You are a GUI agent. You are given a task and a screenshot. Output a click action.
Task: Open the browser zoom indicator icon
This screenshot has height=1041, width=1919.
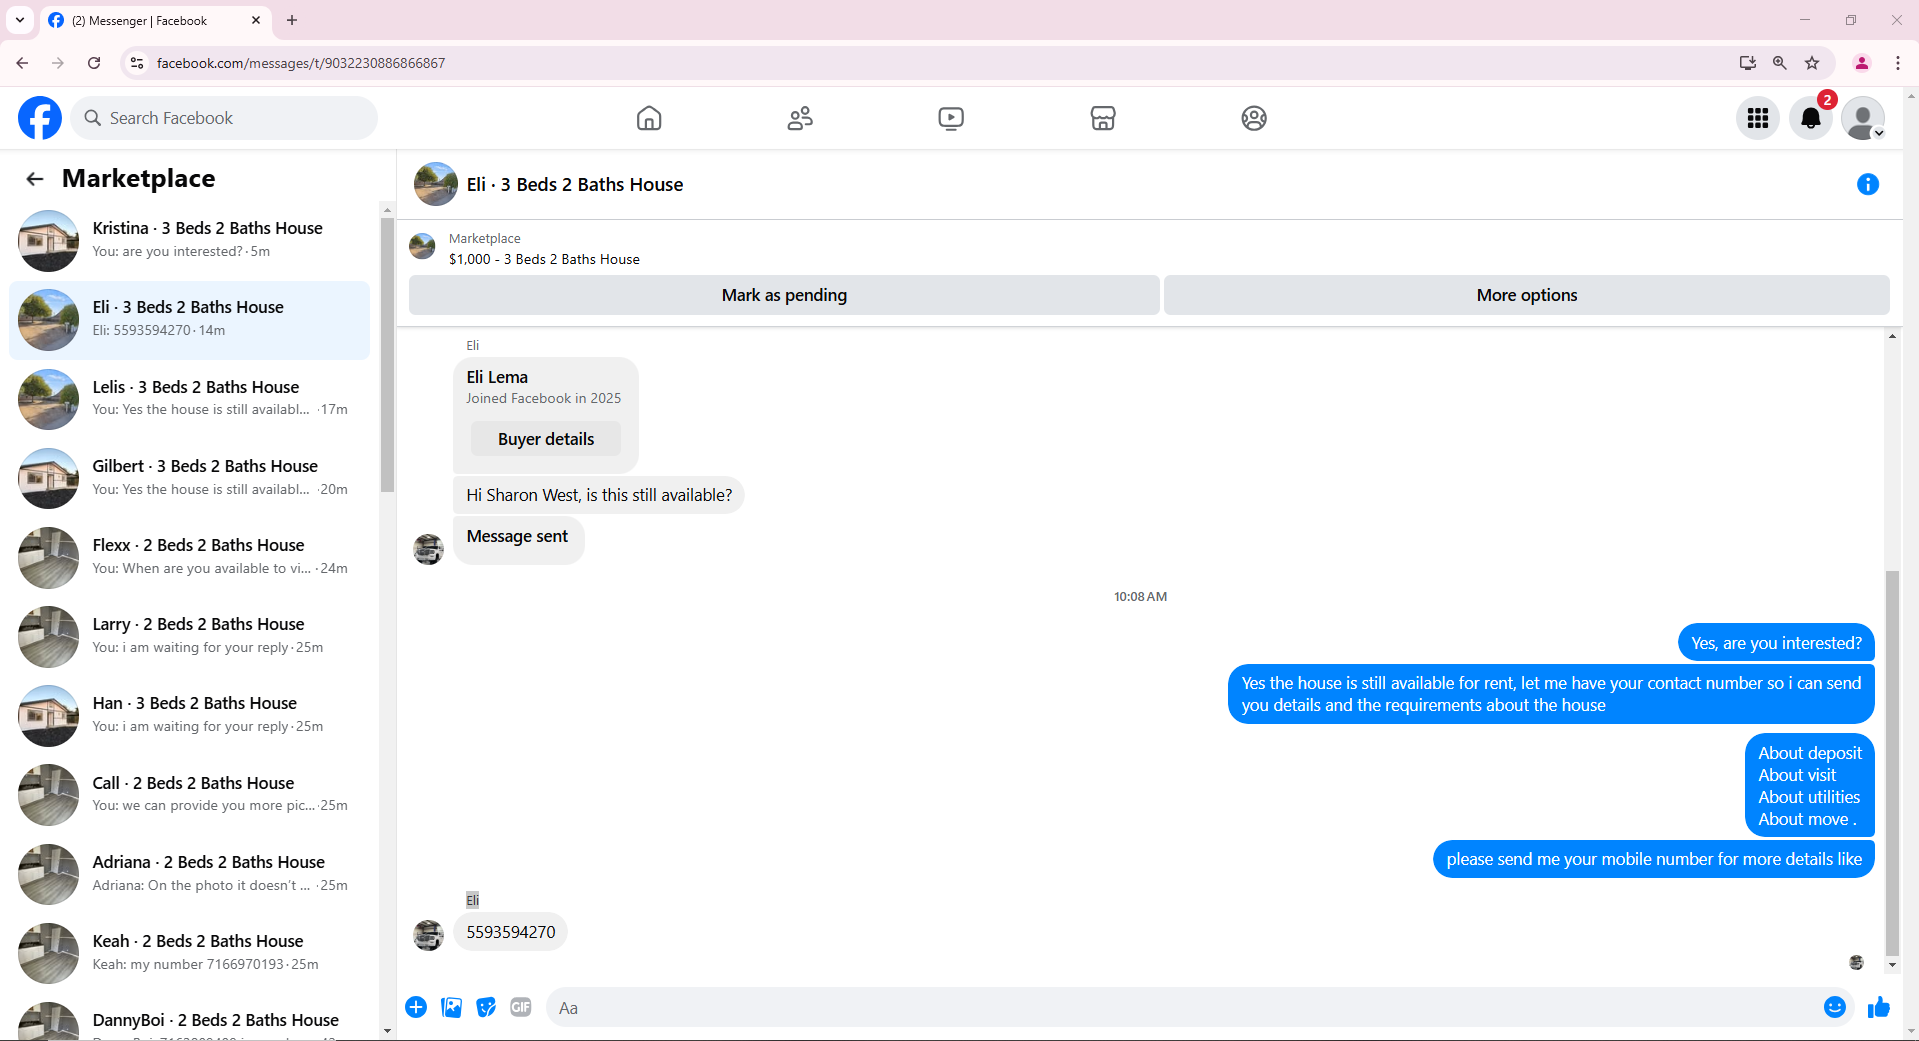[1780, 63]
